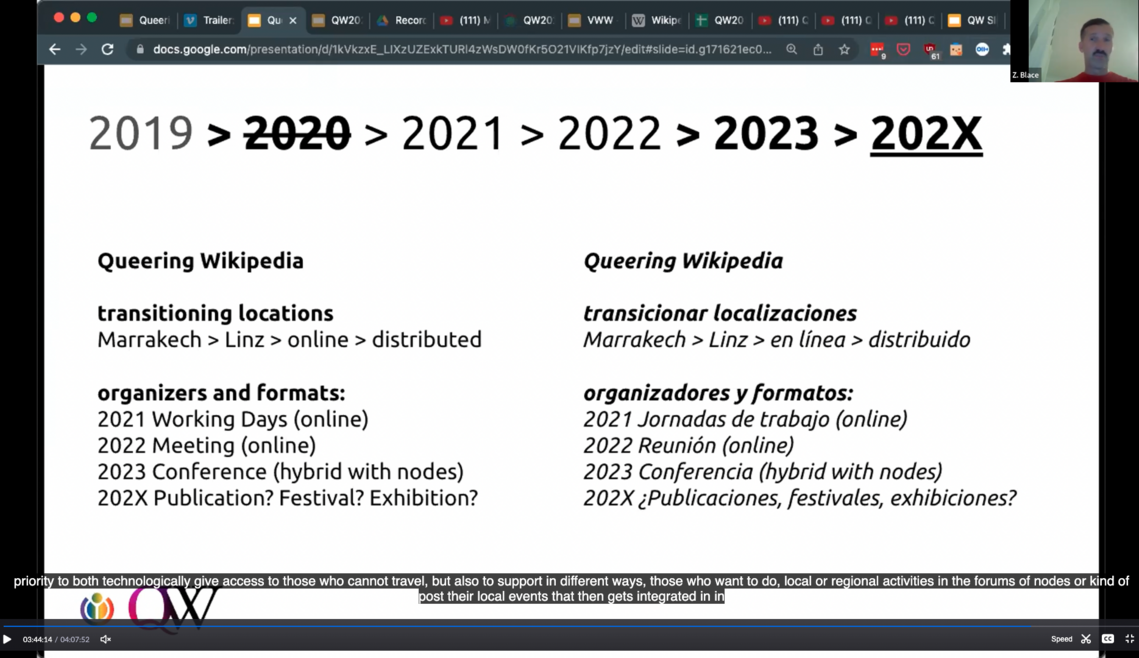Click the underlined 202X in the heading
This screenshot has height=658, width=1139.
[x=926, y=134]
